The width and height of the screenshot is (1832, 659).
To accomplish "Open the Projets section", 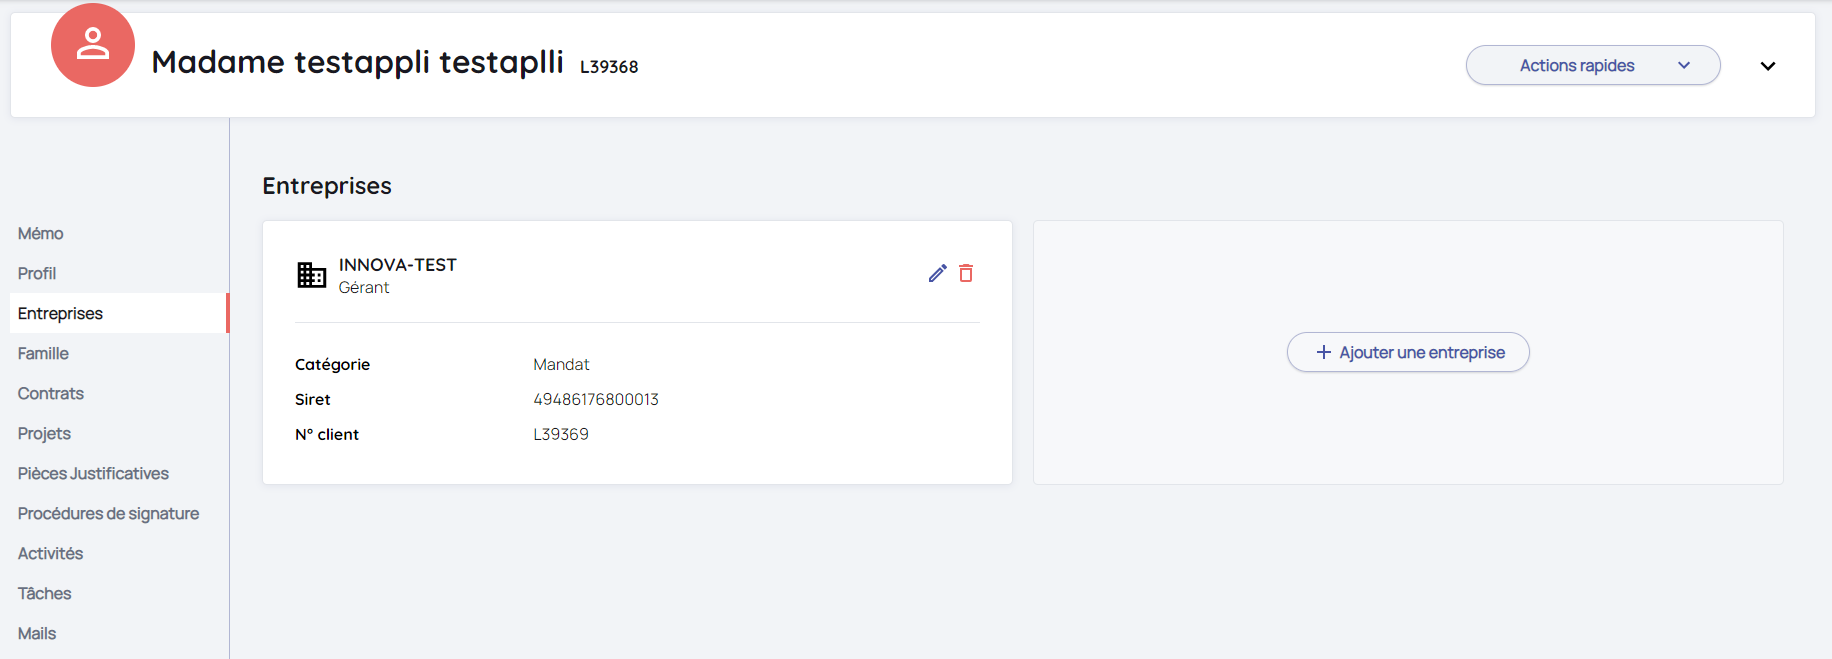I will point(44,433).
